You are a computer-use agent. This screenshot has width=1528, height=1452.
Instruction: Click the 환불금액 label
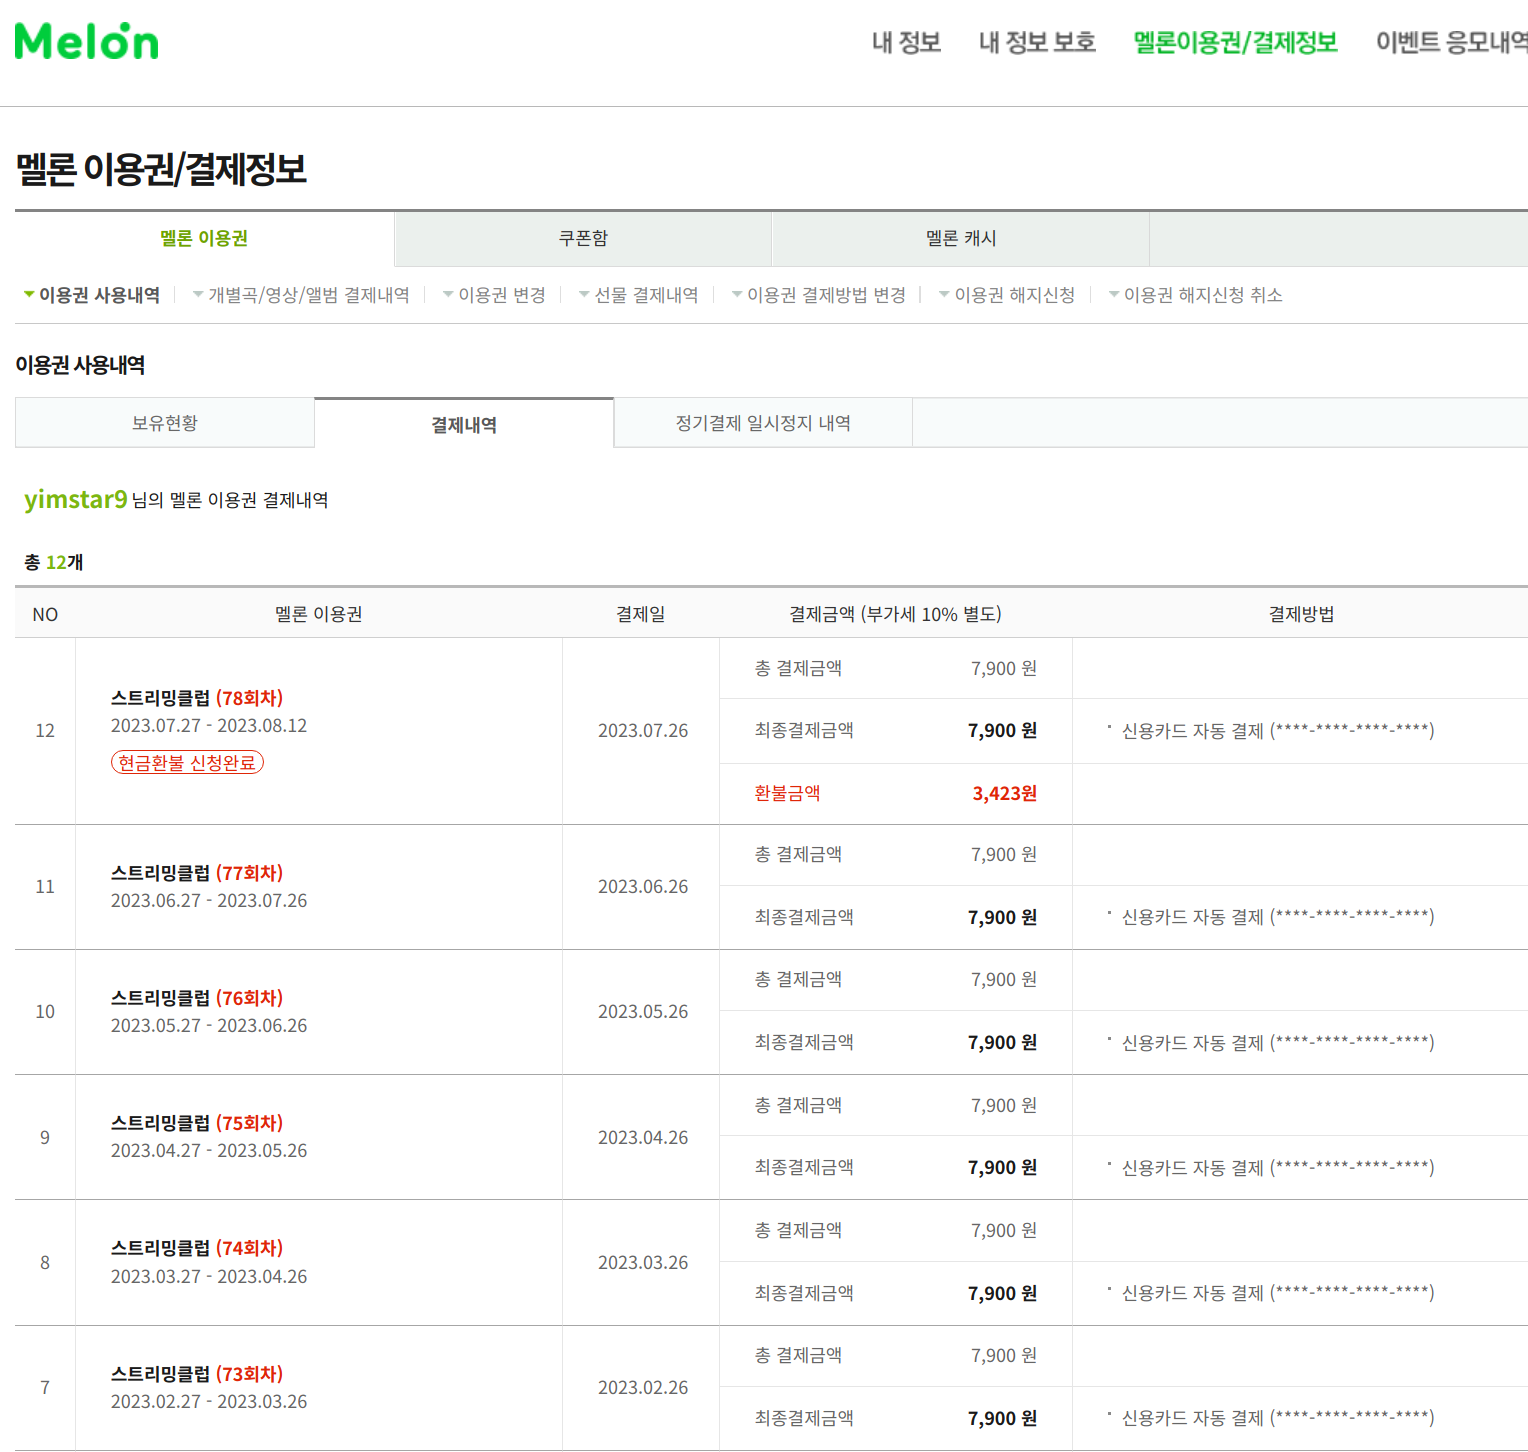coord(788,793)
